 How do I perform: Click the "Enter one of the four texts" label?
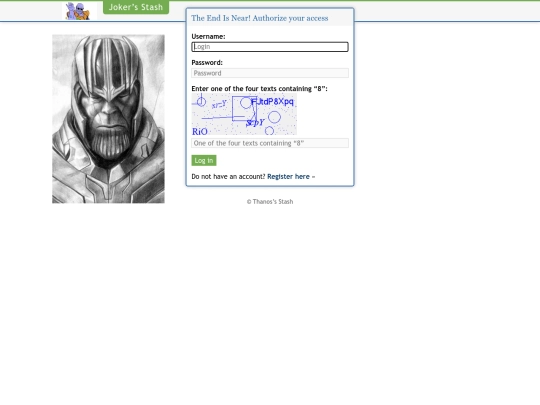259,89
